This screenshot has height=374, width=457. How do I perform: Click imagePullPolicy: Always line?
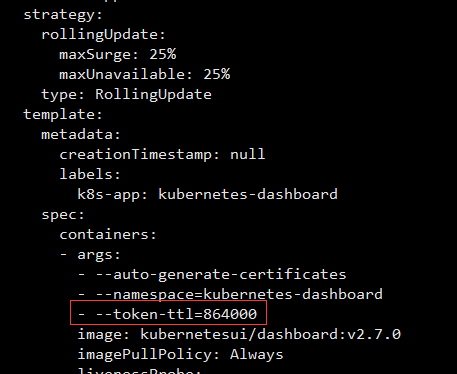tap(180, 355)
